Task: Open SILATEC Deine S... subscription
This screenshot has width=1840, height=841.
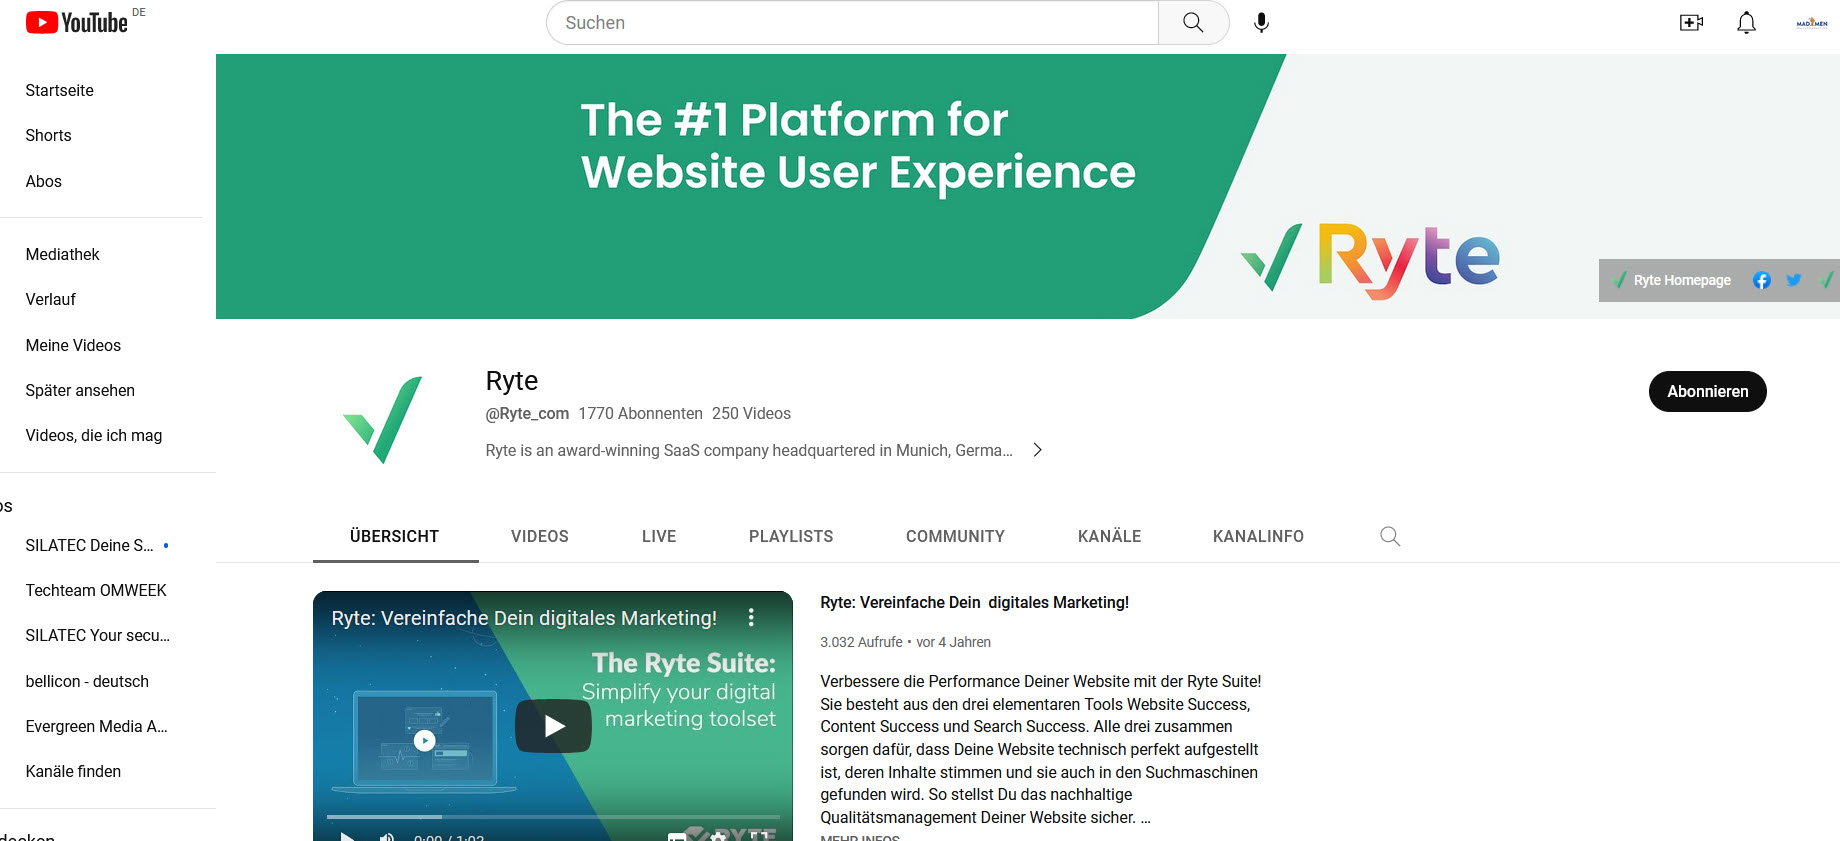Action: [90, 545]
